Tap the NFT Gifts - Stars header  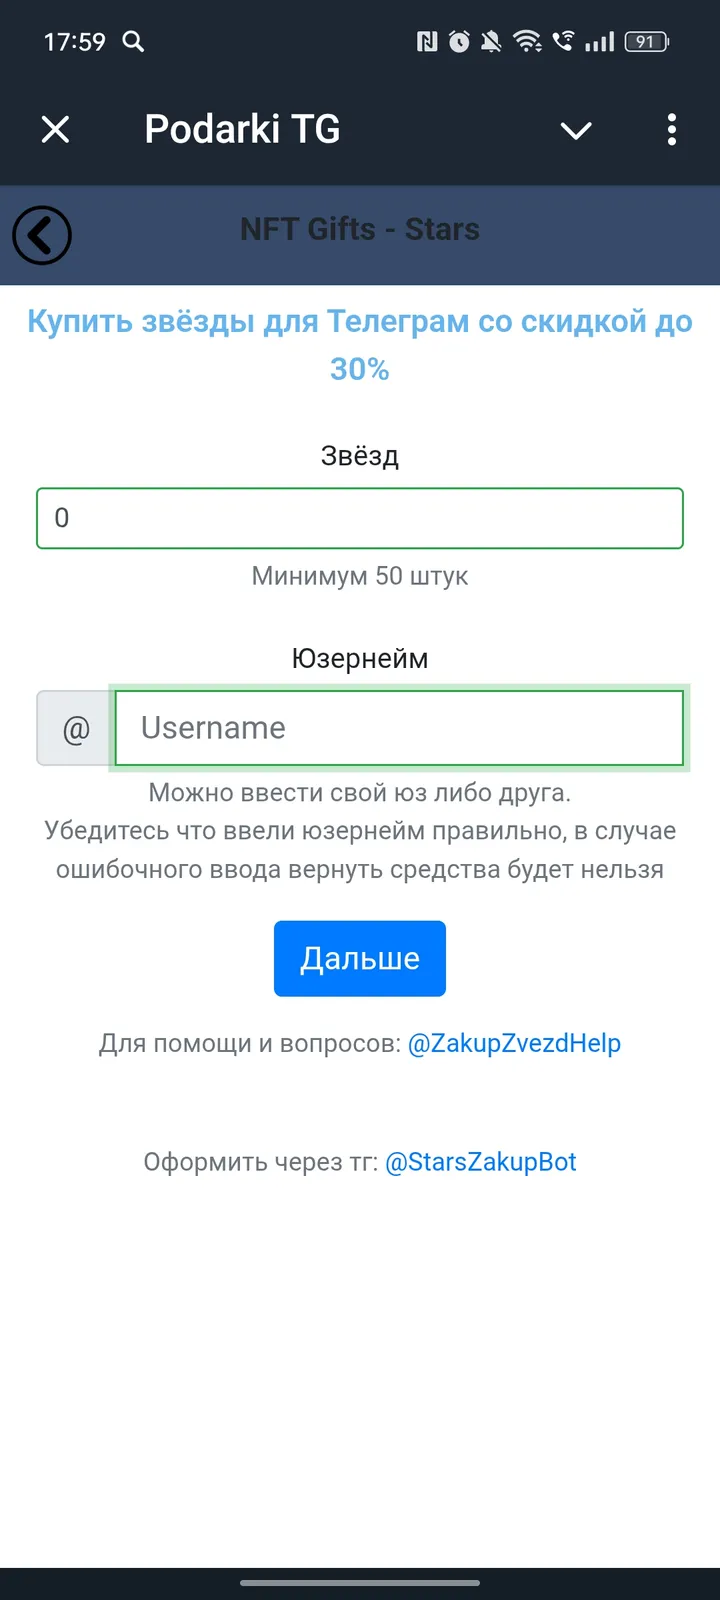pos(360,229)
